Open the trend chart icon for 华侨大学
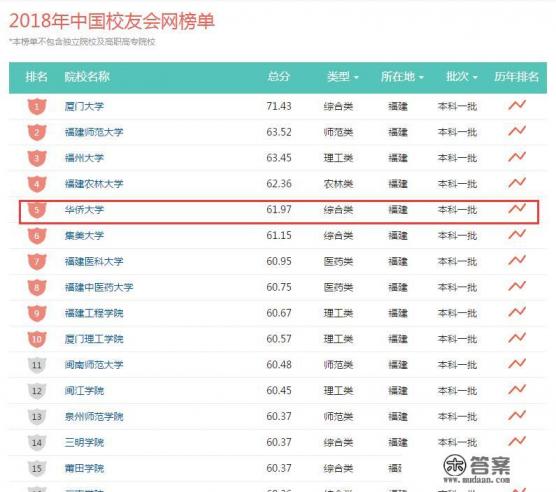This screenshot has height=492, width=556. coord(517,209)
